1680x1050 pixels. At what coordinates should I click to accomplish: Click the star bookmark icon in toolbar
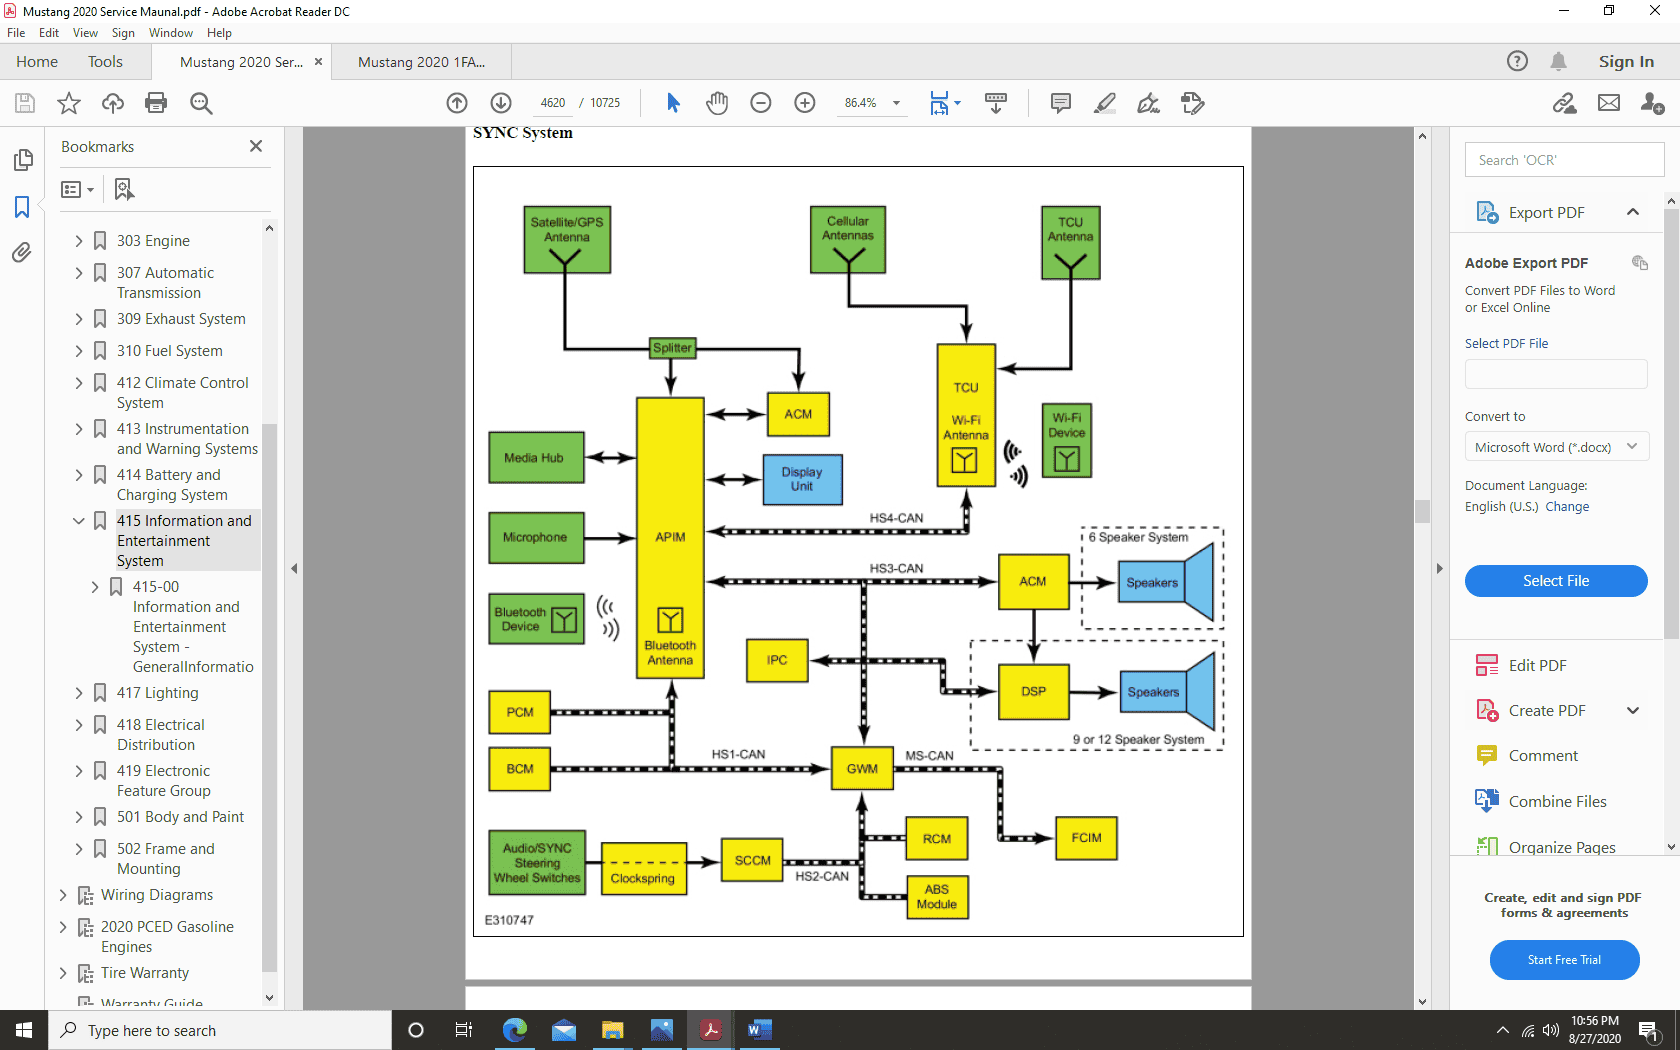69,103
